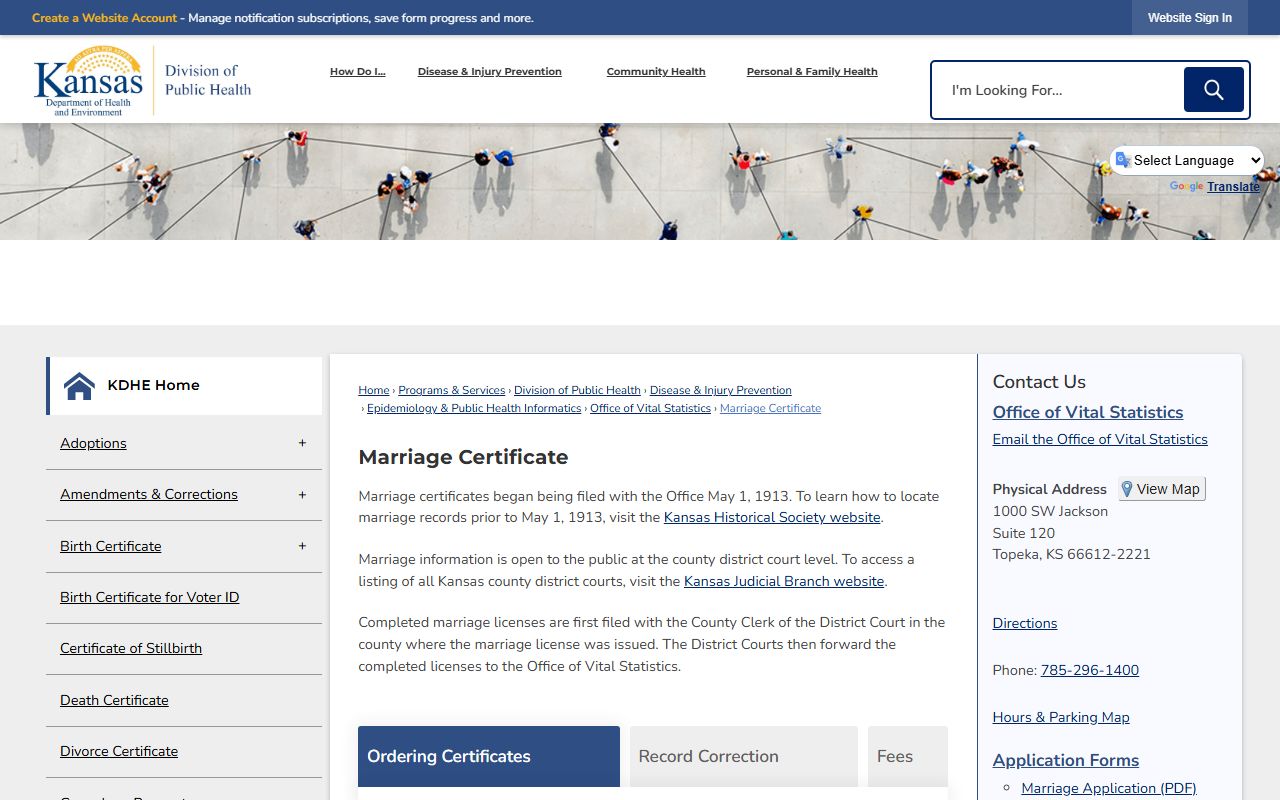The height and width of the screenshot is (800, 1280).
Task: Expand the Adoptions submenu plus sign
Action: tap(302, 443)
